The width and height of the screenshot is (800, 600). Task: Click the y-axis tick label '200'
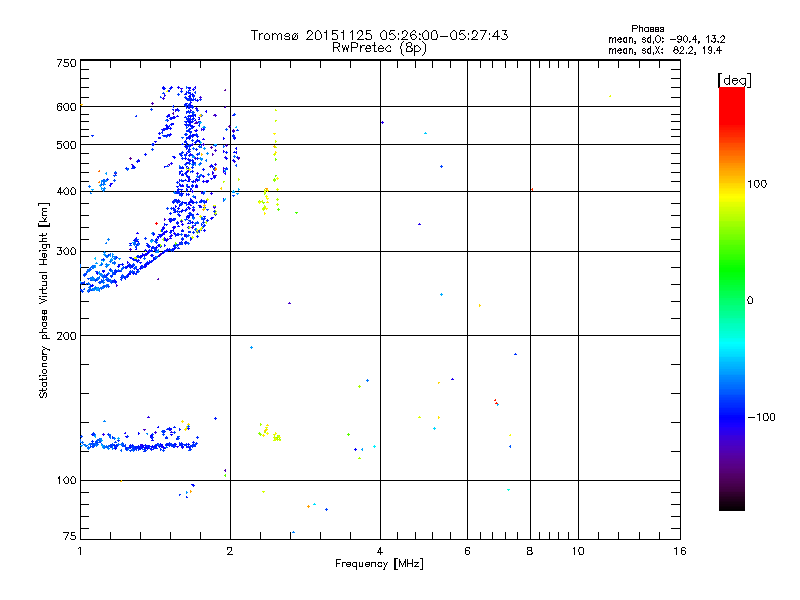(x=66, y=336)
